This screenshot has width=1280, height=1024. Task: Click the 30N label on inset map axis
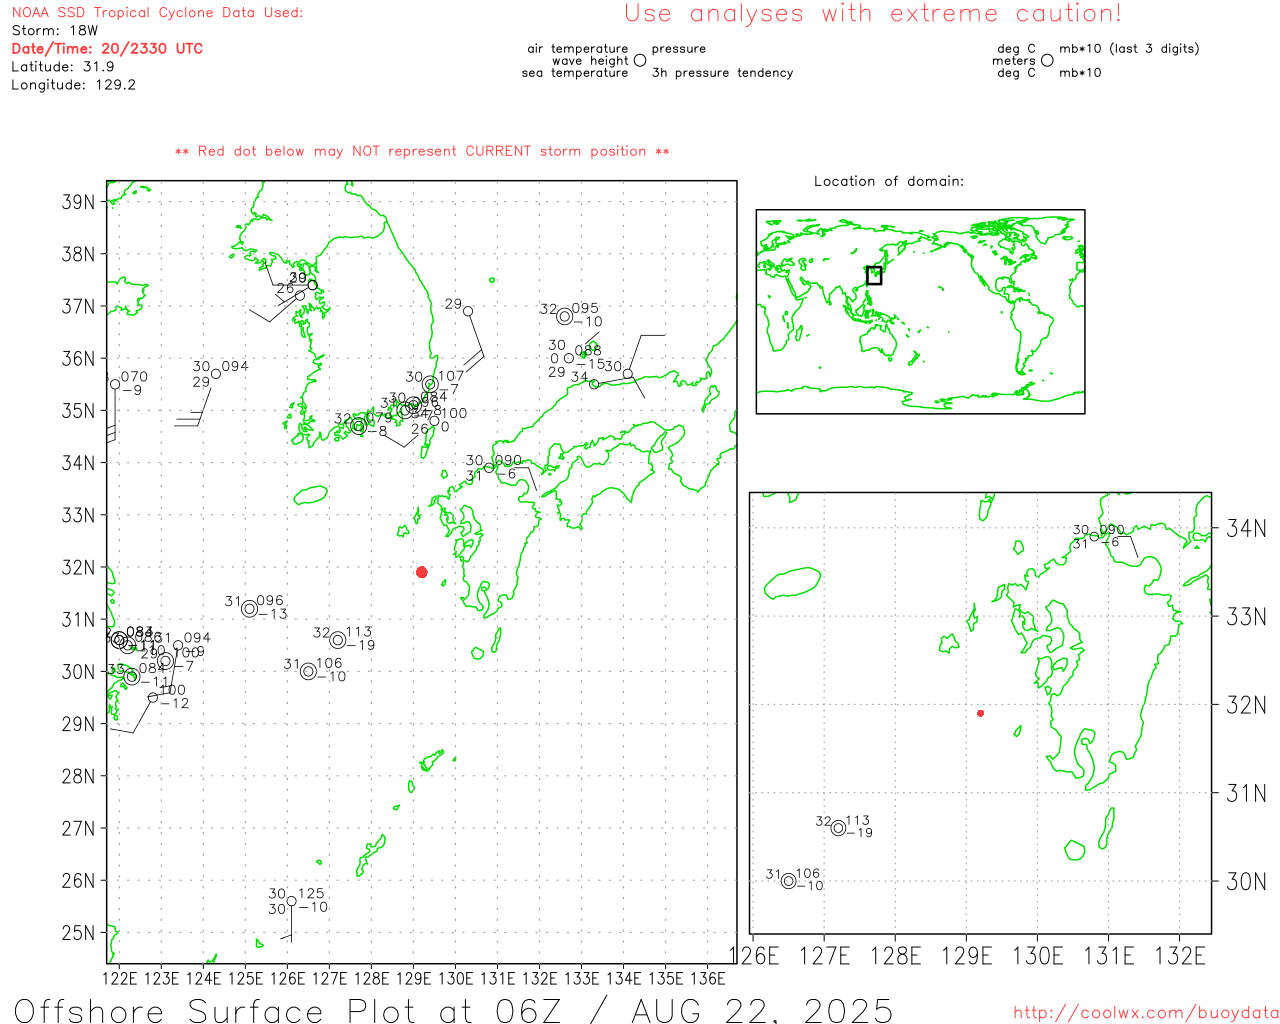(1246, 881)
